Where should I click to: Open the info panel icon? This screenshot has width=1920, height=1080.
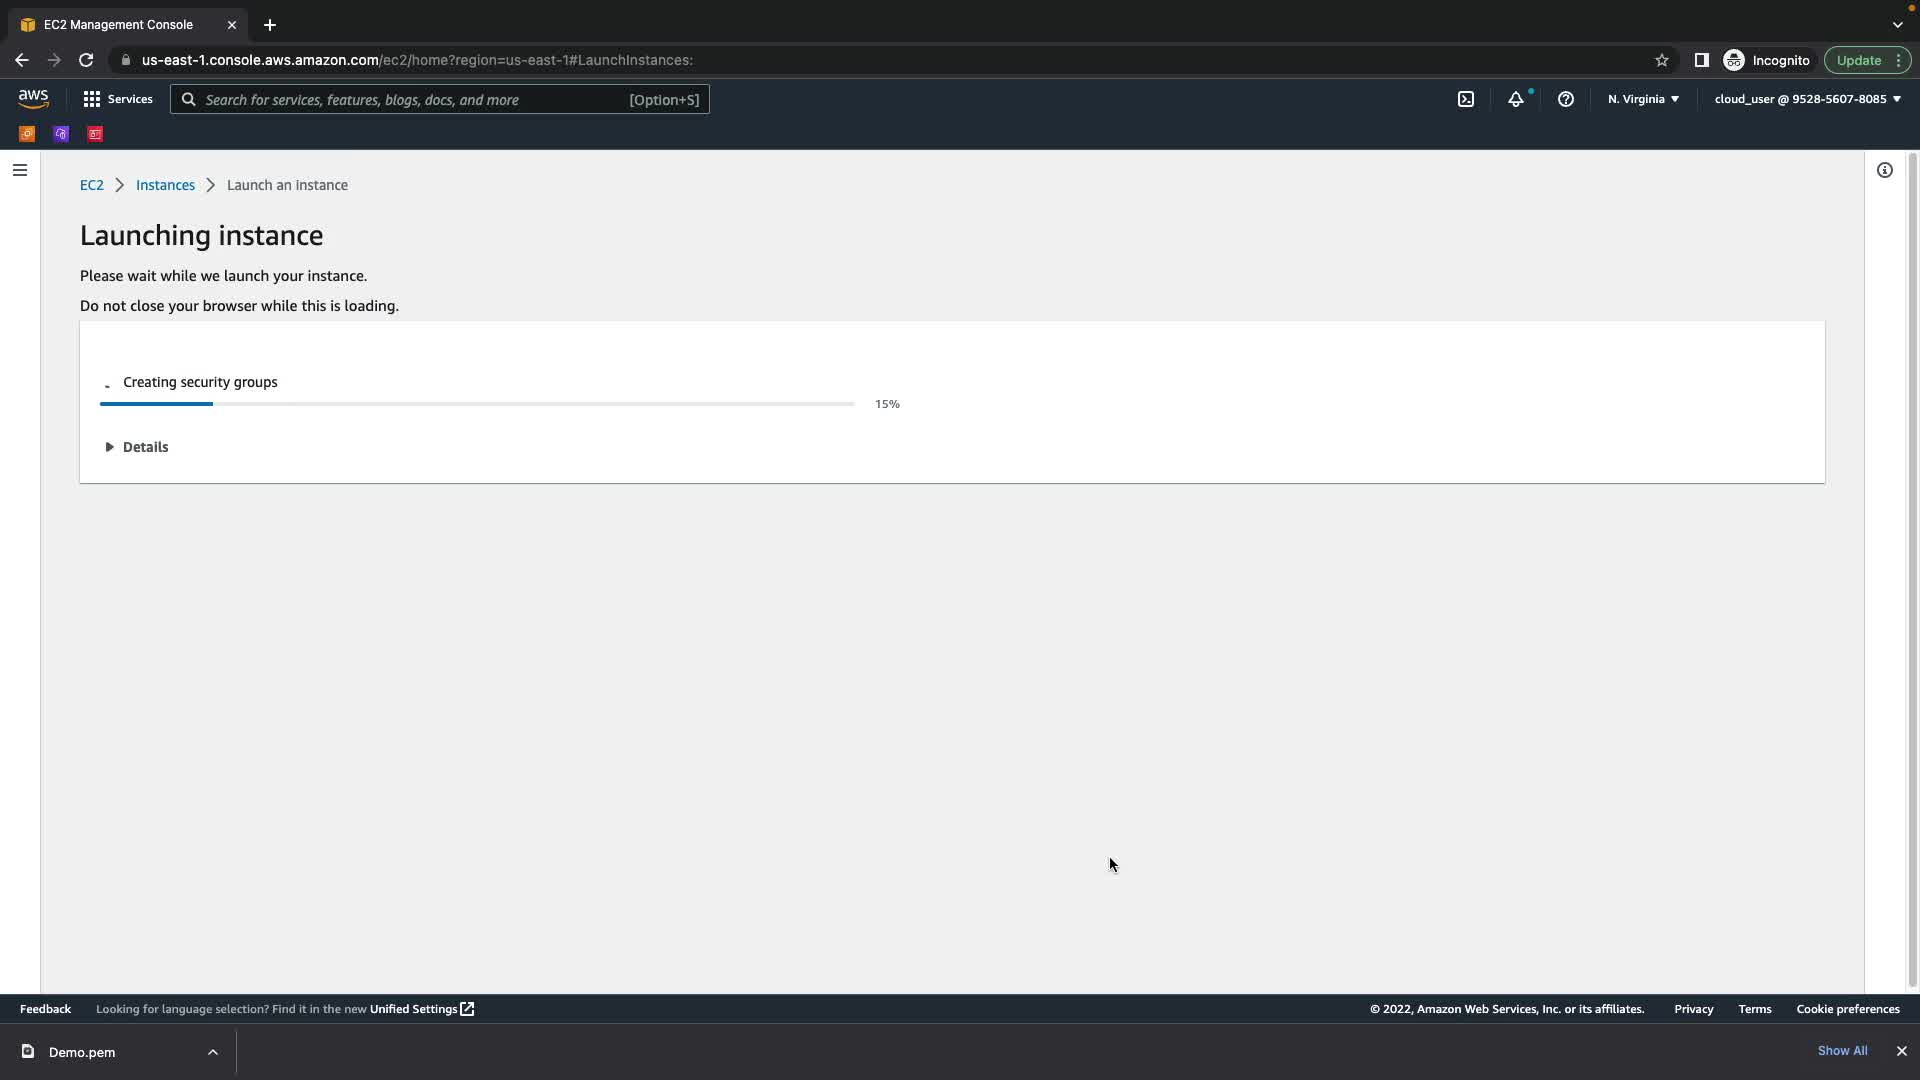[1884, 170]
